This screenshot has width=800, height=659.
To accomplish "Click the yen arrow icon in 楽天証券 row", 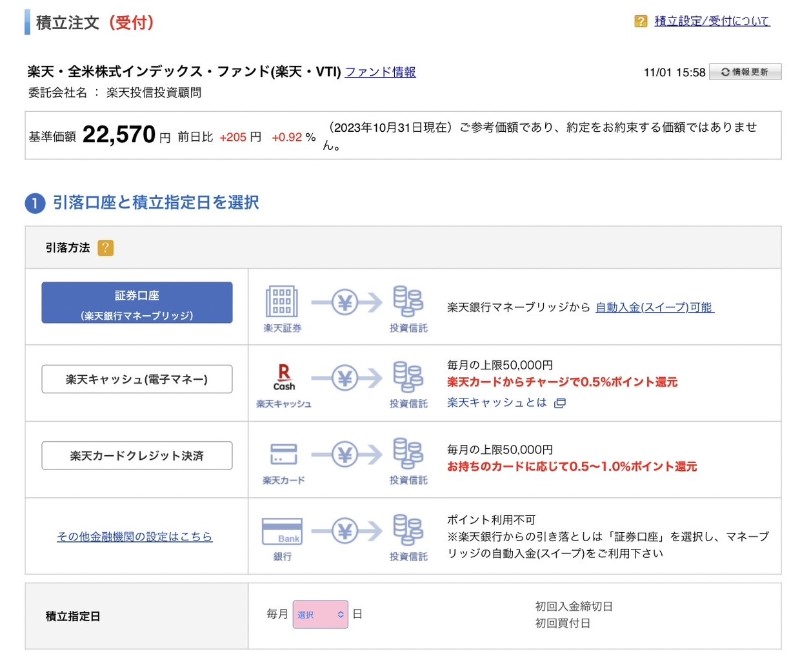I will [346, 302].
